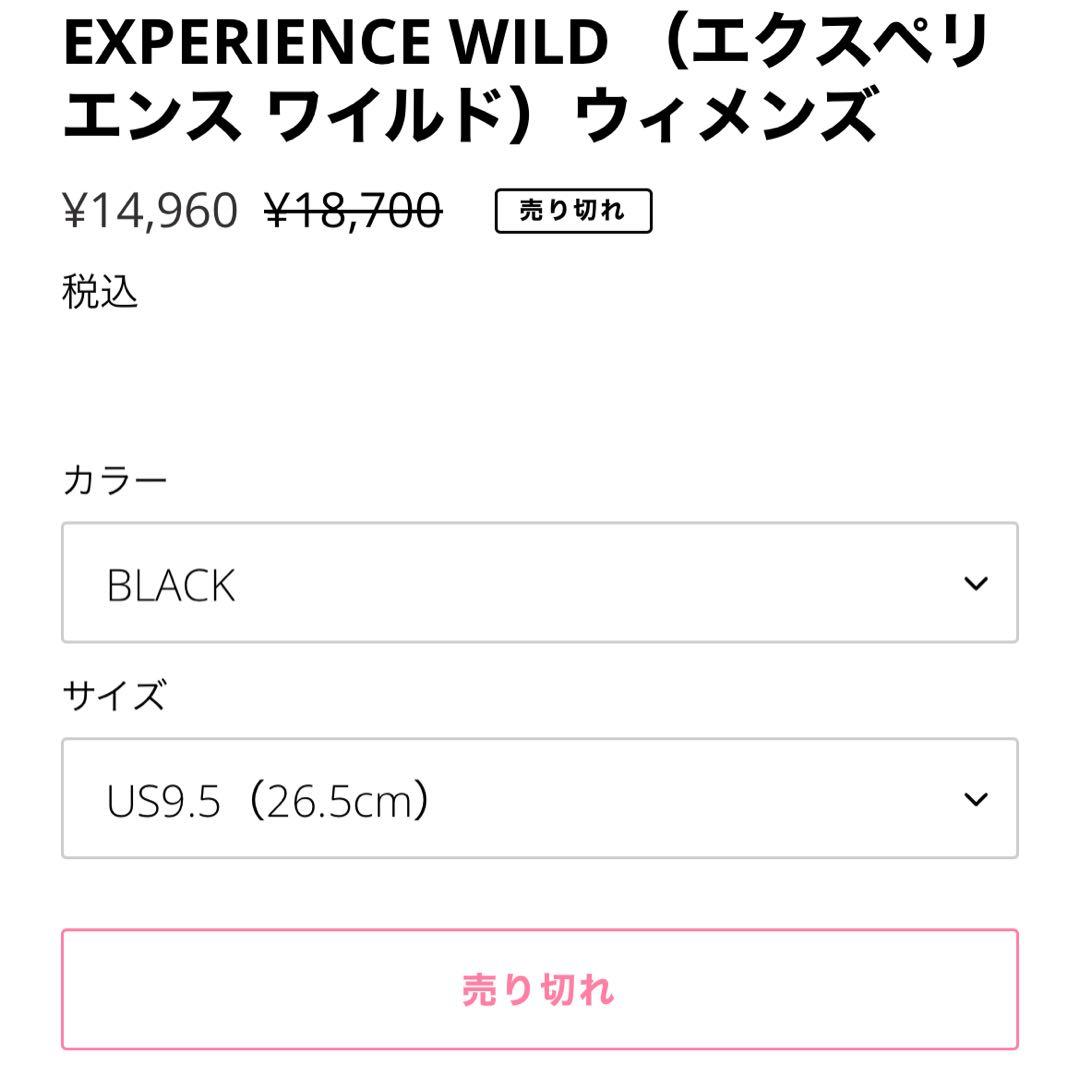This screenshot has width=1080, height=1068.
Task: Click the 税込 tax-included label
Action: tap(100, 292)
